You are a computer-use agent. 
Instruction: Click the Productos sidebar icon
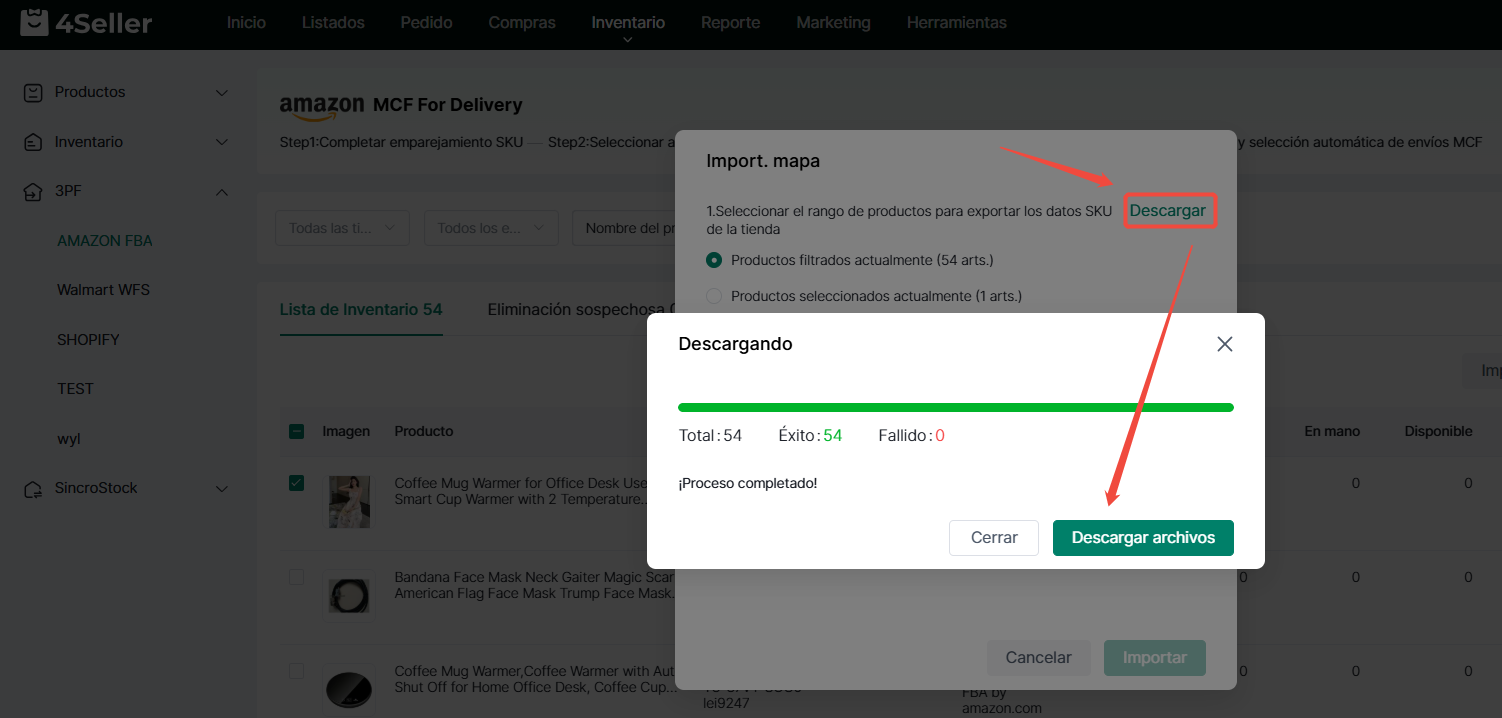click(34, 92)
